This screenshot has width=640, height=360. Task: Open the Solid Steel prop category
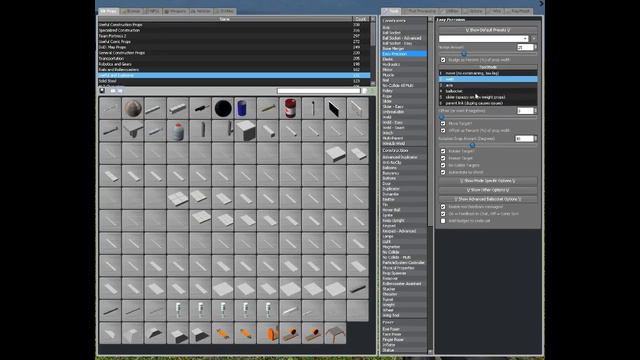tap(234, 81)
